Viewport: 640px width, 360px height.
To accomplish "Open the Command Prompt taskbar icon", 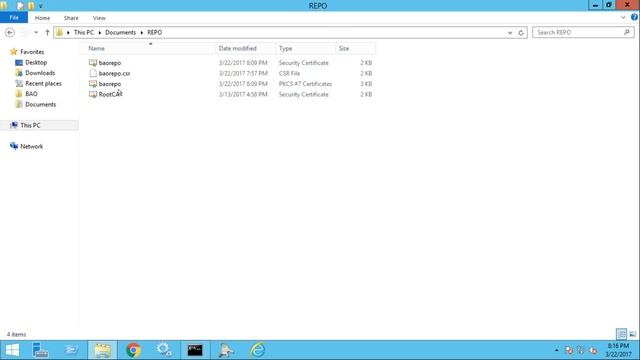I will click(x=195, y=350).
